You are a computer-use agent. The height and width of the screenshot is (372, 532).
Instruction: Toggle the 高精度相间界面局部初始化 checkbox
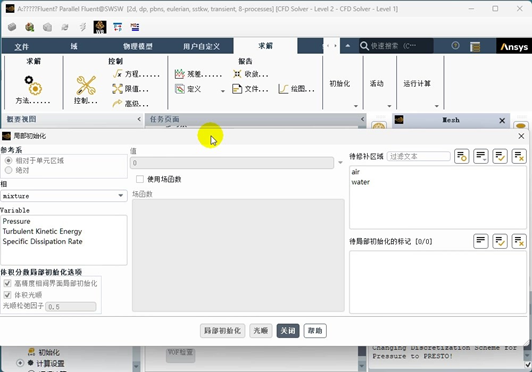click(7, 283)
